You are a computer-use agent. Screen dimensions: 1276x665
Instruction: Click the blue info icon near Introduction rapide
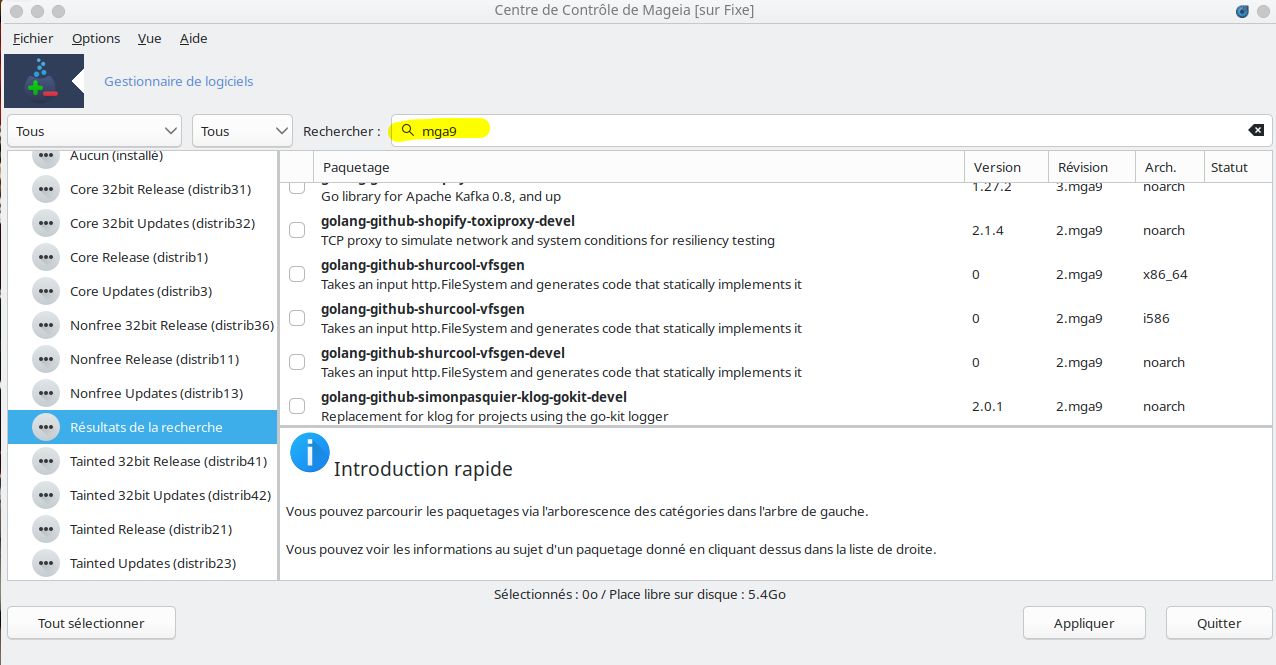pyautogui.click(x=309, y=453)
